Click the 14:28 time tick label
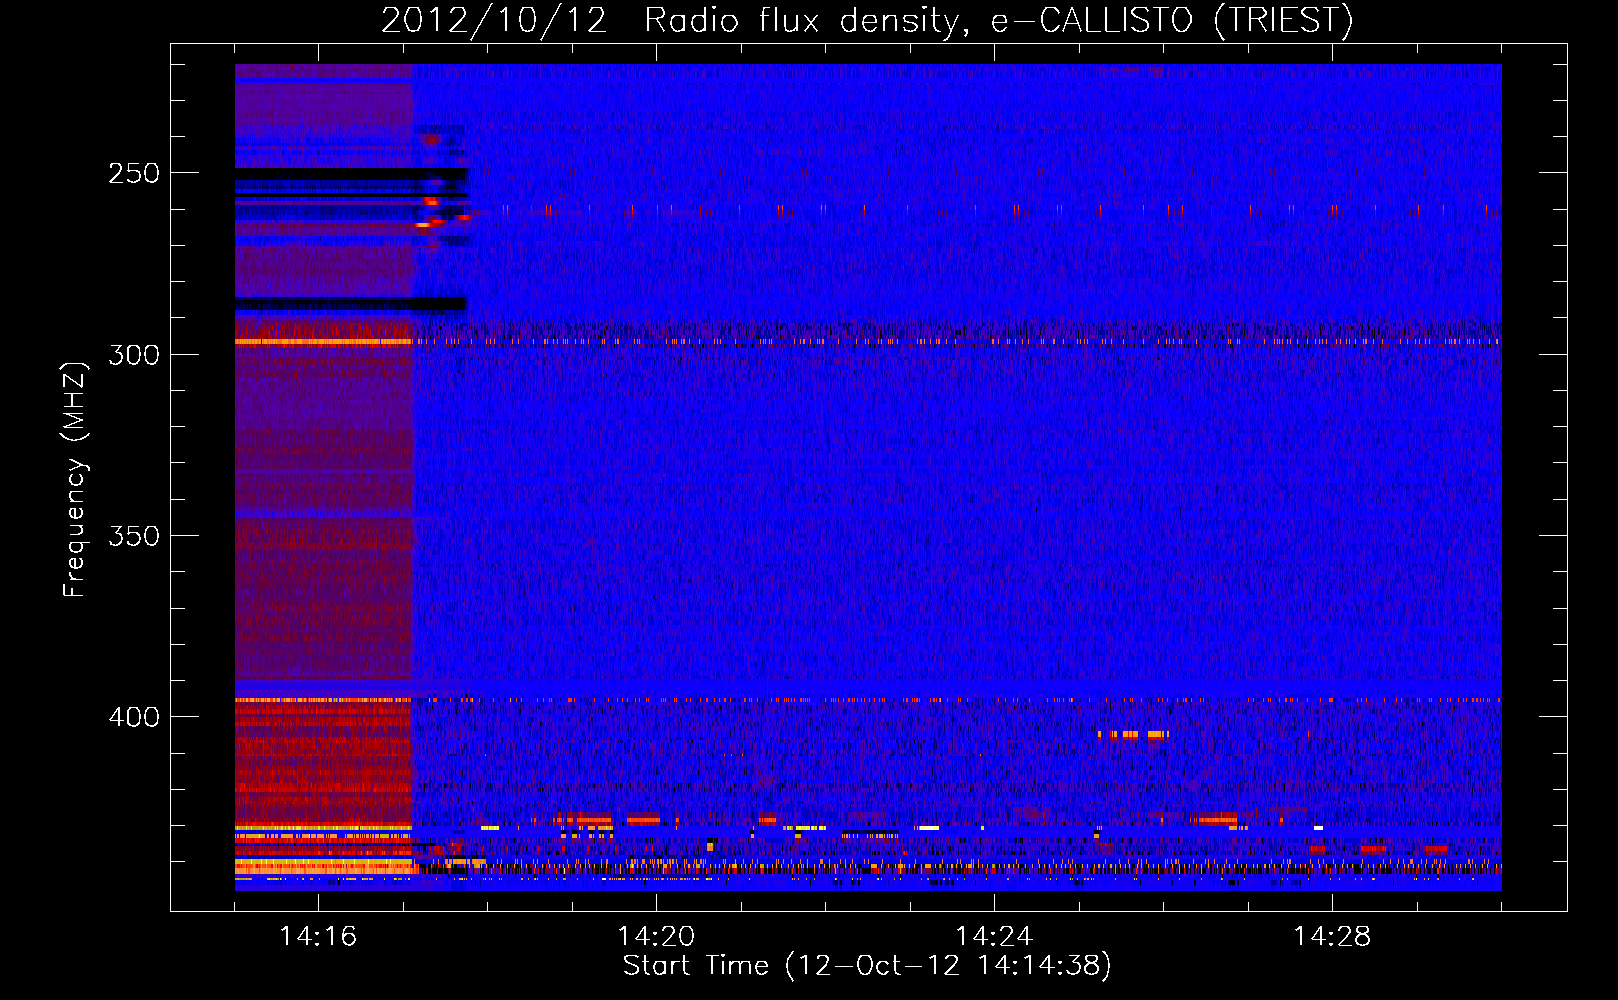 (1332, 936)
